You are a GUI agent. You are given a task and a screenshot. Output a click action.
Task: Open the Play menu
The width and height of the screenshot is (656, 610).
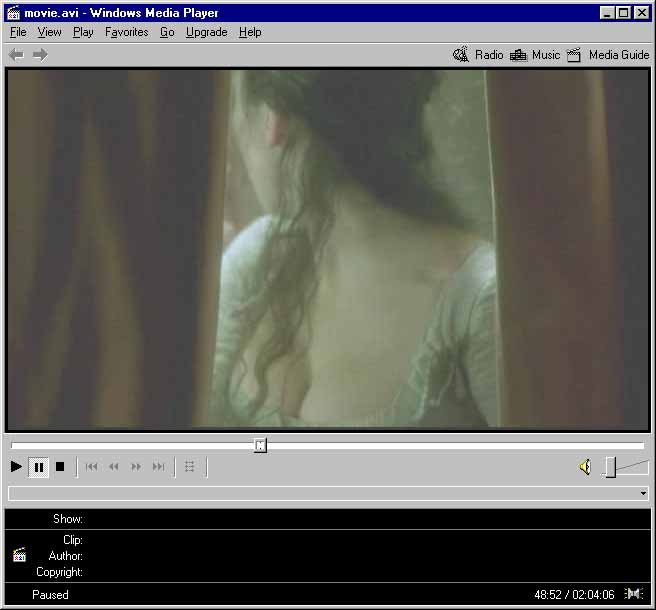pyautogui.click(x=83, y=32)
